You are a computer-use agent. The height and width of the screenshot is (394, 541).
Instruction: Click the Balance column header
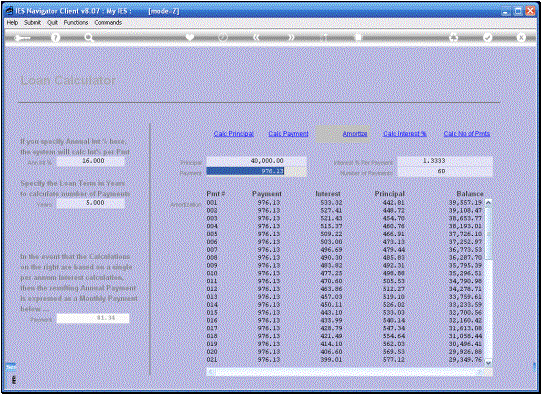tap(470, 194)
